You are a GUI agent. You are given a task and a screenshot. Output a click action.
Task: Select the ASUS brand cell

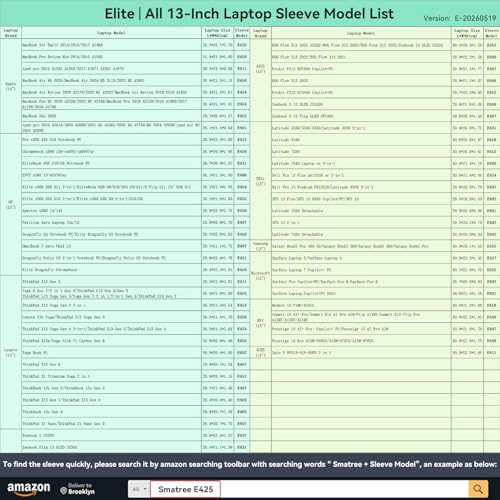[260, 69]
